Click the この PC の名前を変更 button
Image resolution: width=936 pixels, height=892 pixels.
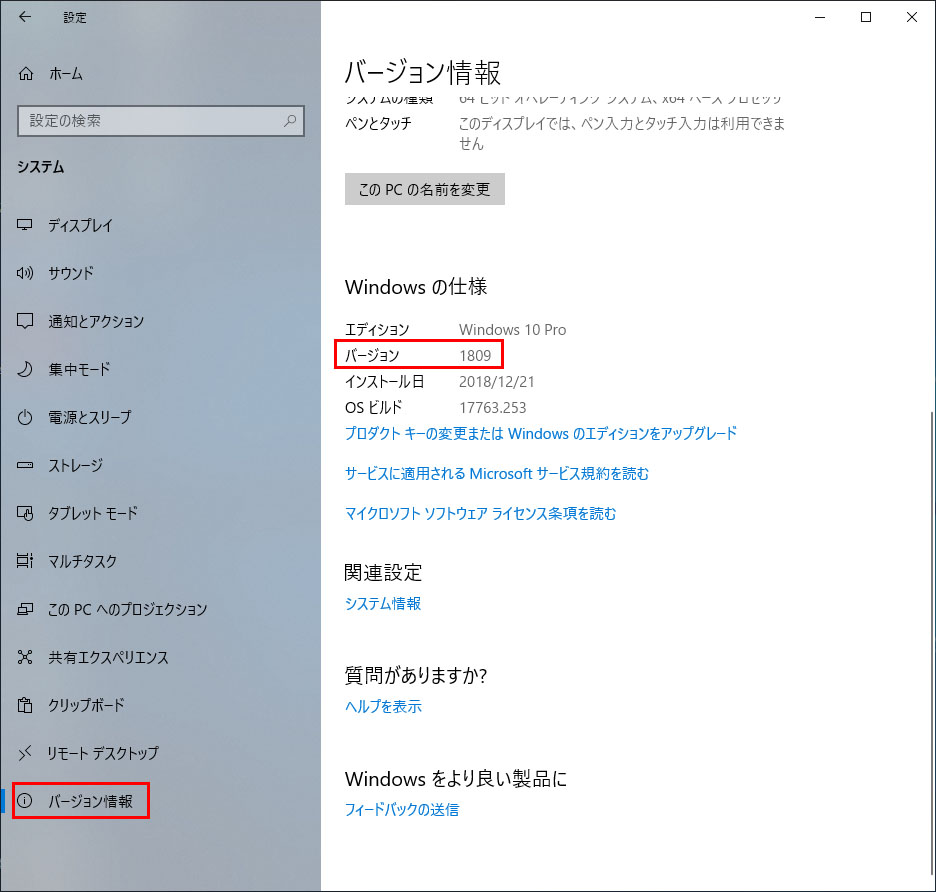pyautogui.click(x=424, y=189)
